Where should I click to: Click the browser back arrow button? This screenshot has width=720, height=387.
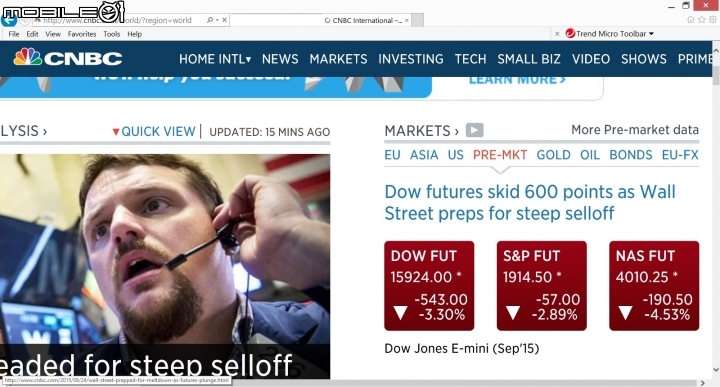pyautogui.click(x=8, y=20)
